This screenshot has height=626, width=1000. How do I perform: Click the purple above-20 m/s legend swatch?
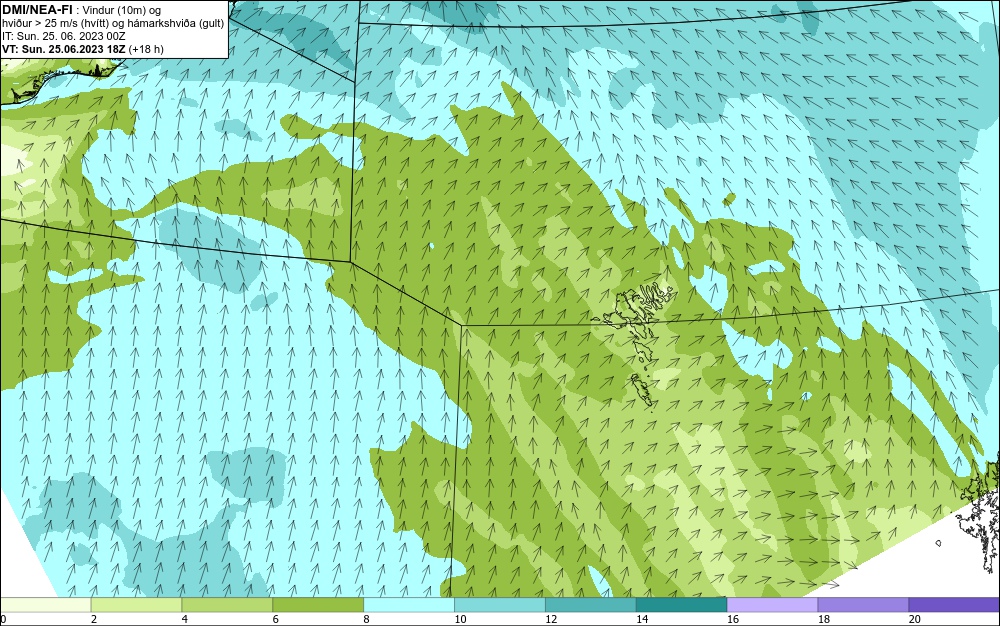click(954, 604)
